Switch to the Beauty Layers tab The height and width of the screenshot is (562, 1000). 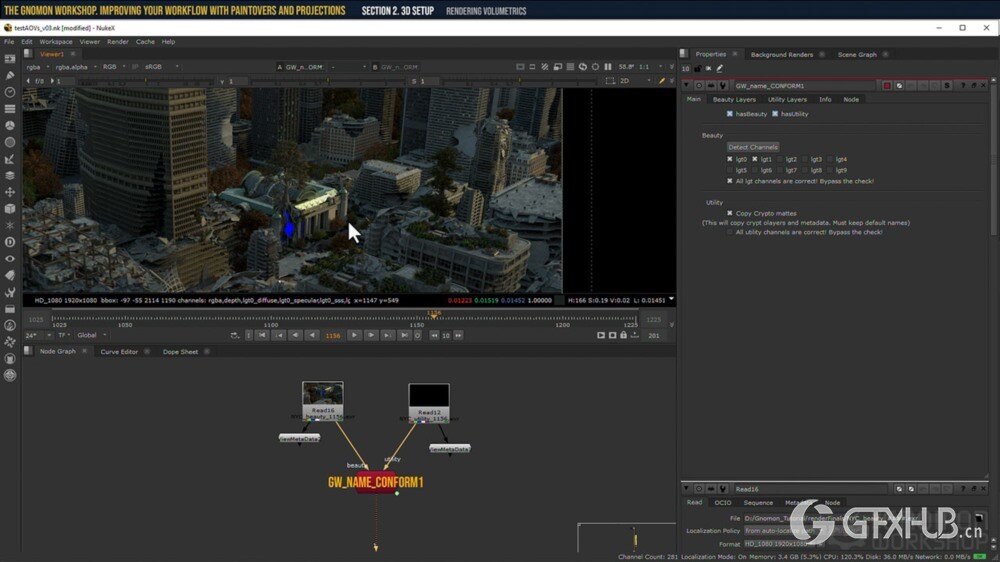coord(734,100)
